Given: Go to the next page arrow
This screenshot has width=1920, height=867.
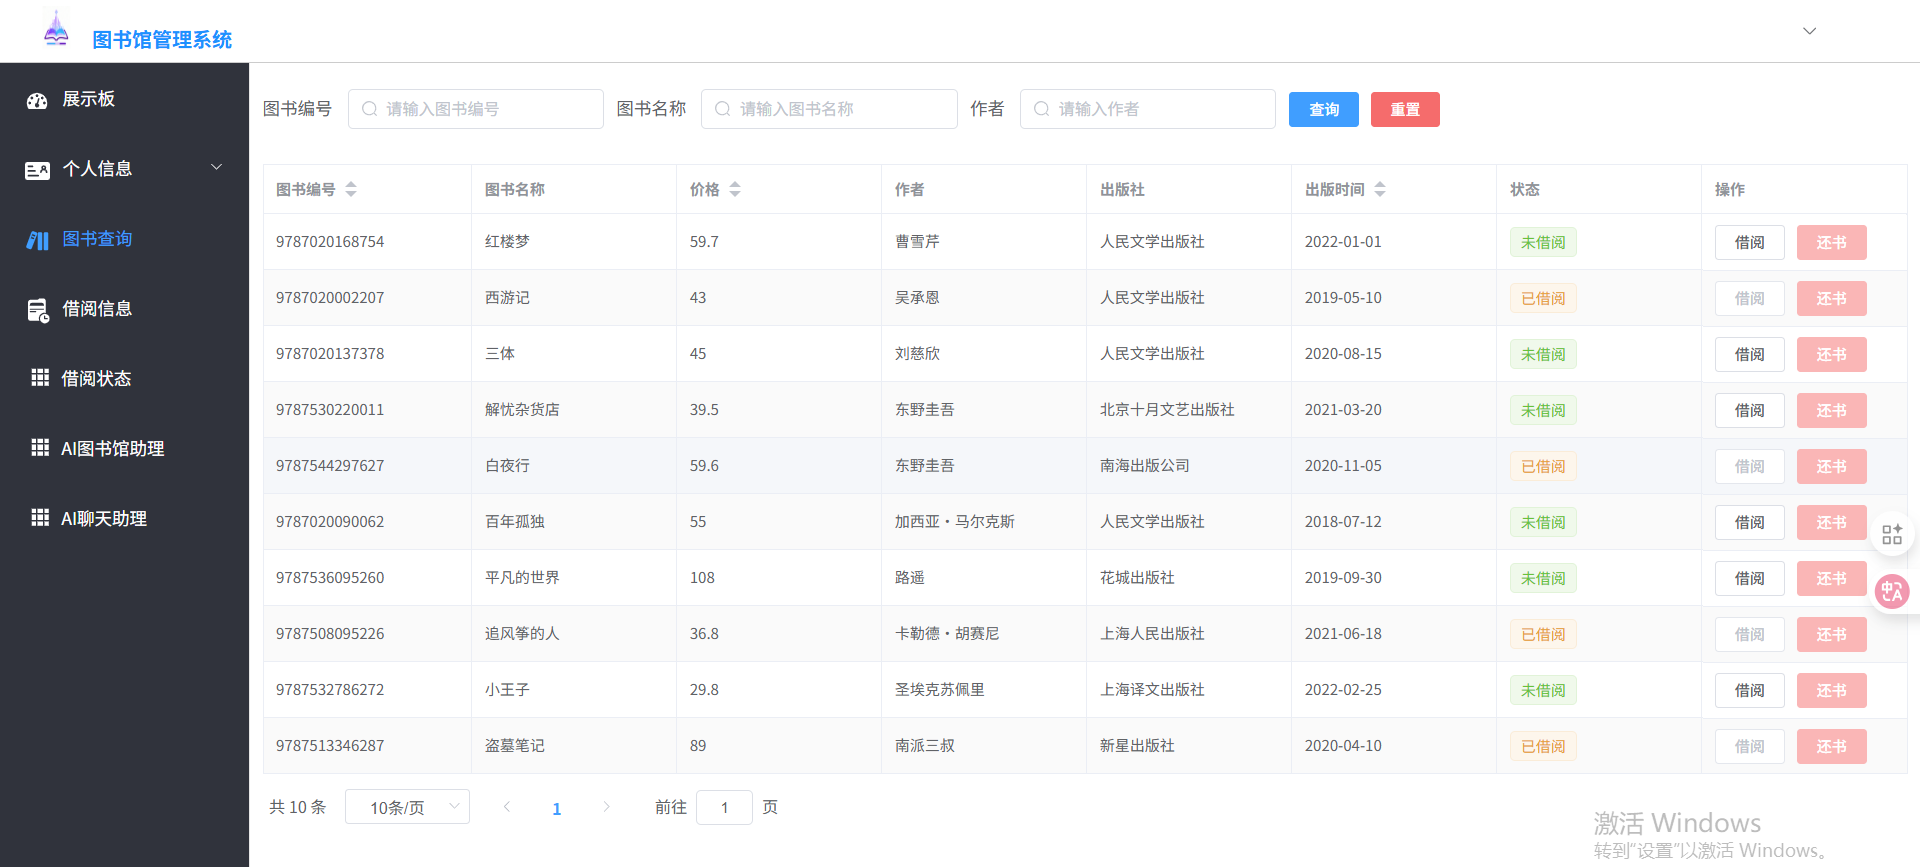Looking at the screenshot, I should click(606, 807).
